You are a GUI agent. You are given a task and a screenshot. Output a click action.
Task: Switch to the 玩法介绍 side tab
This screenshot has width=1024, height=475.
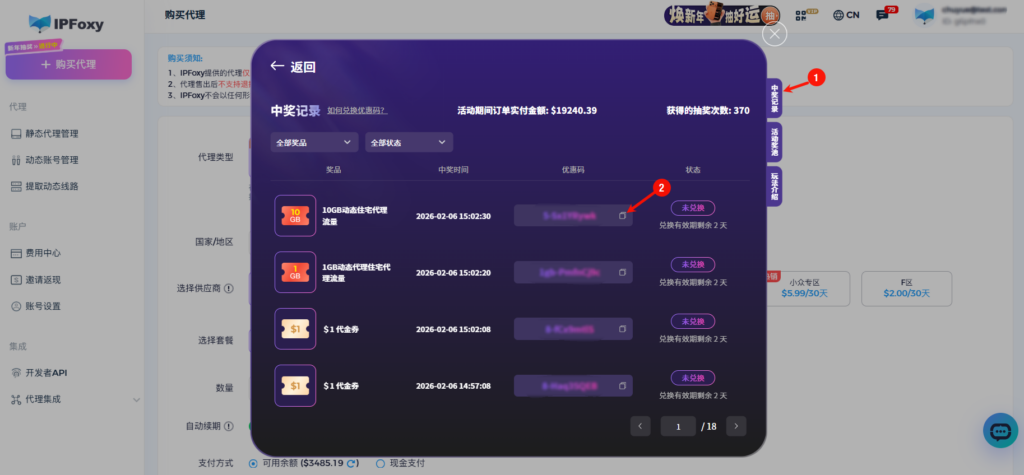tap(775, 185)
